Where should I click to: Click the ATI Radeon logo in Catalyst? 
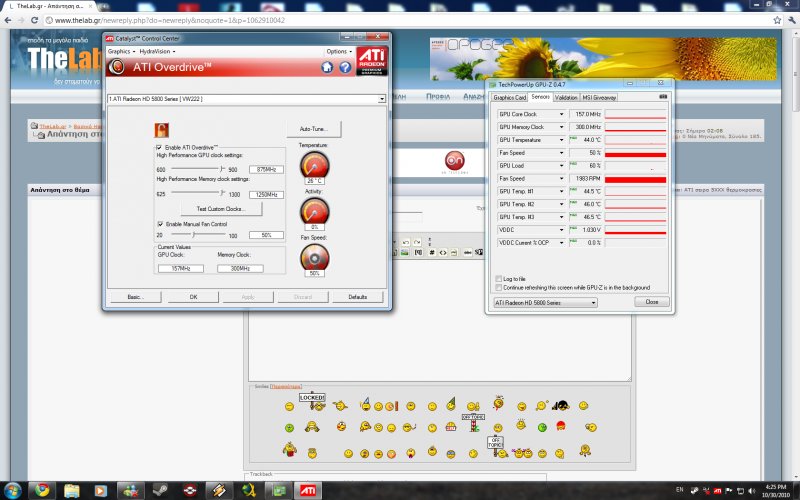(371, 61)
